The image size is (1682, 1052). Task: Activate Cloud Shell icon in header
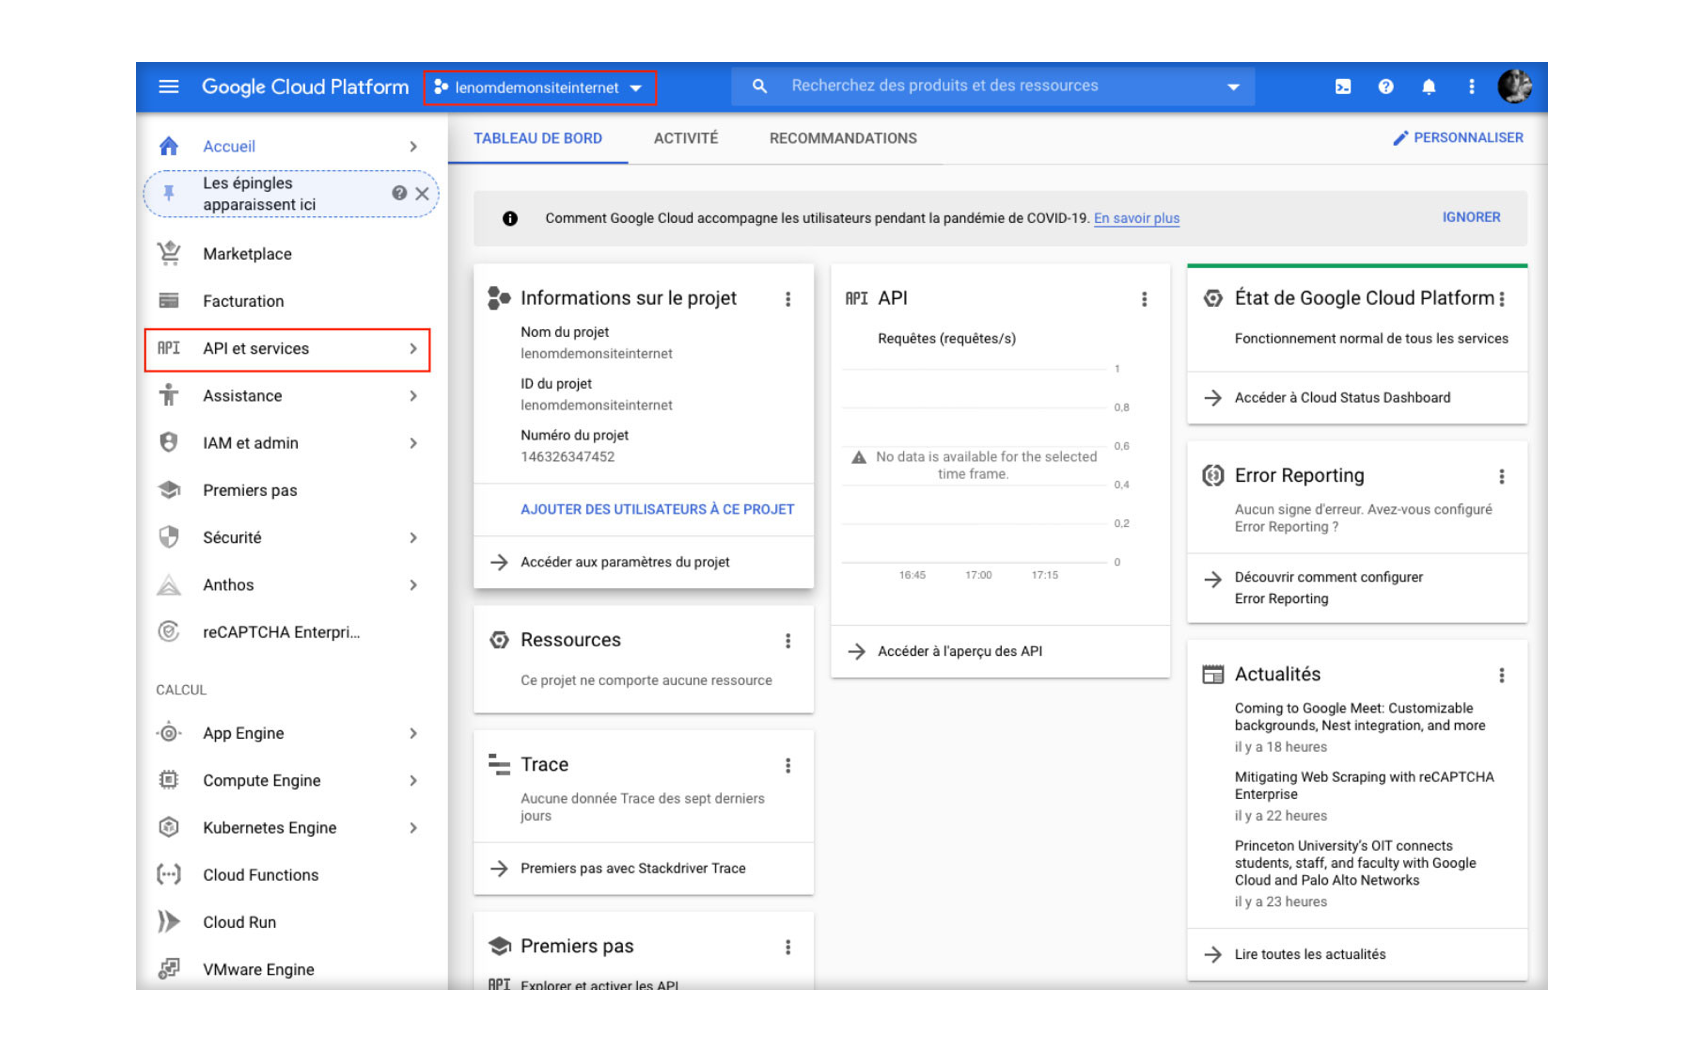(1343, 87)
